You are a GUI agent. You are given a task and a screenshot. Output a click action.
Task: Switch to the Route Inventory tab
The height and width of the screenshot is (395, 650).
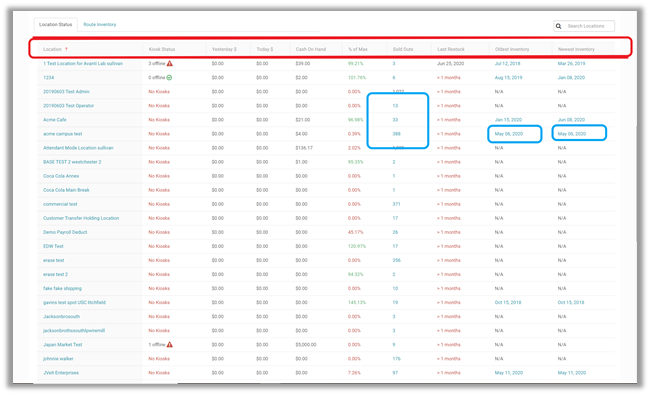pos(100,24)
